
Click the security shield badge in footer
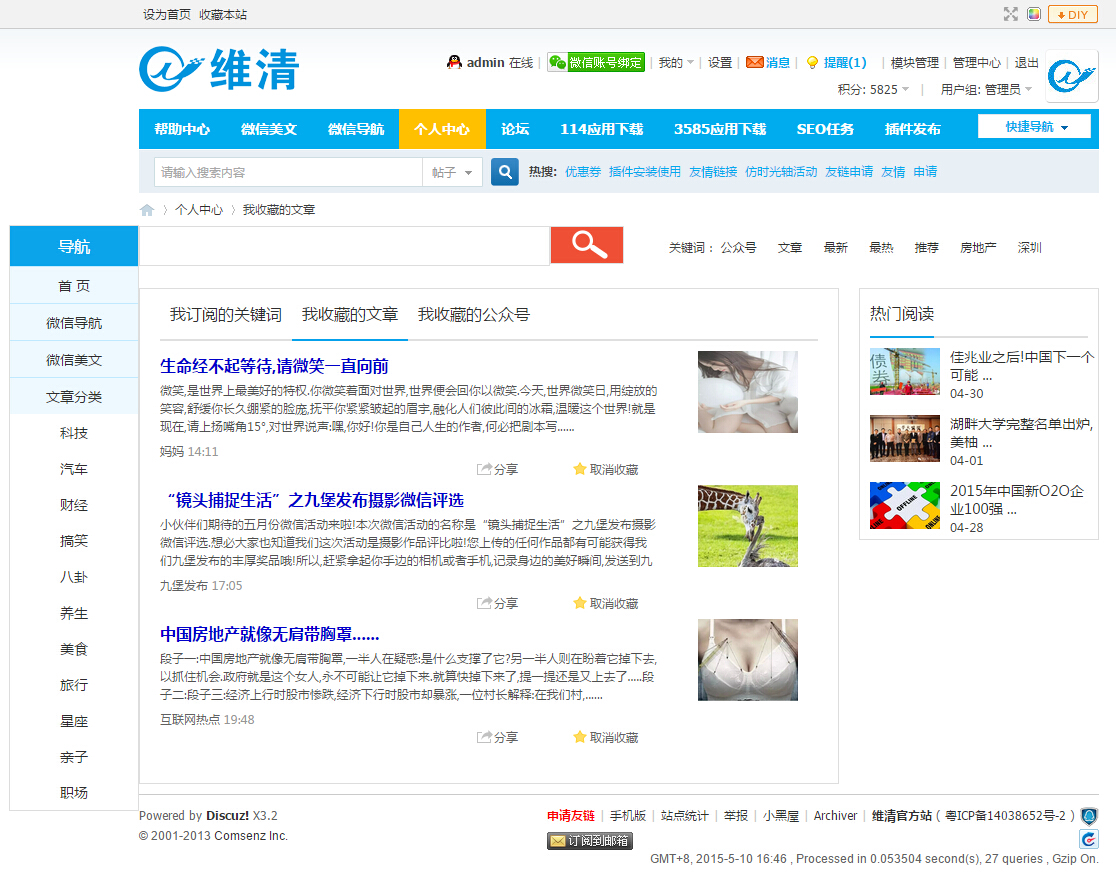click(1089, 816)
